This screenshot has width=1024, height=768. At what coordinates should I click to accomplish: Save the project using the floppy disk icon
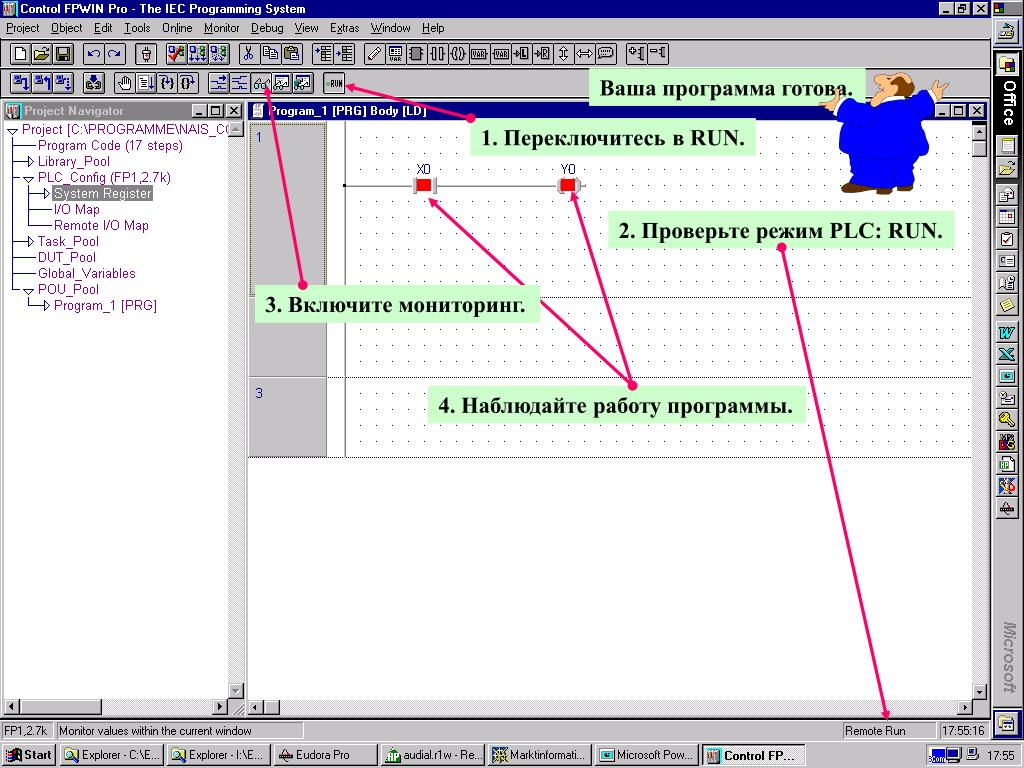[x=63, y=54]
